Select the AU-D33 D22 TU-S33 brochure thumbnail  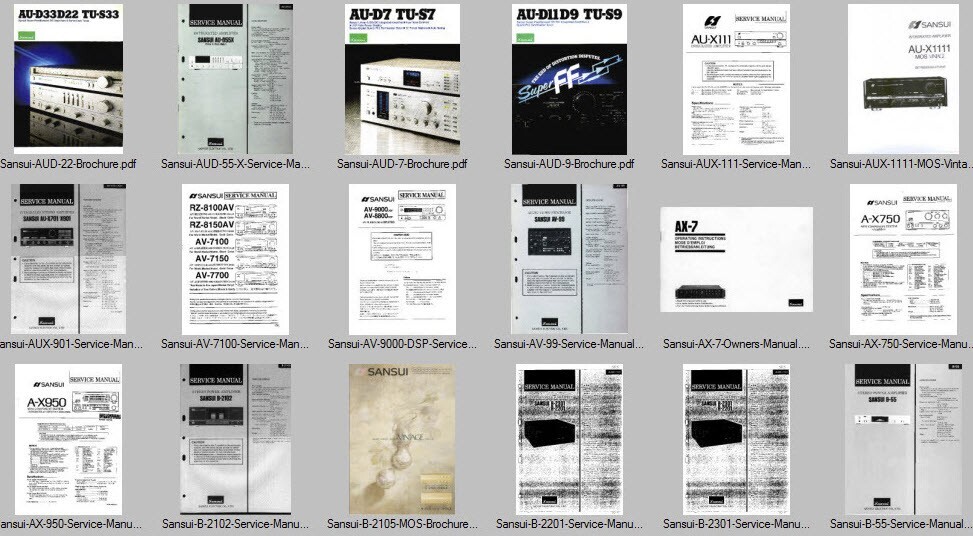[68, 79]
